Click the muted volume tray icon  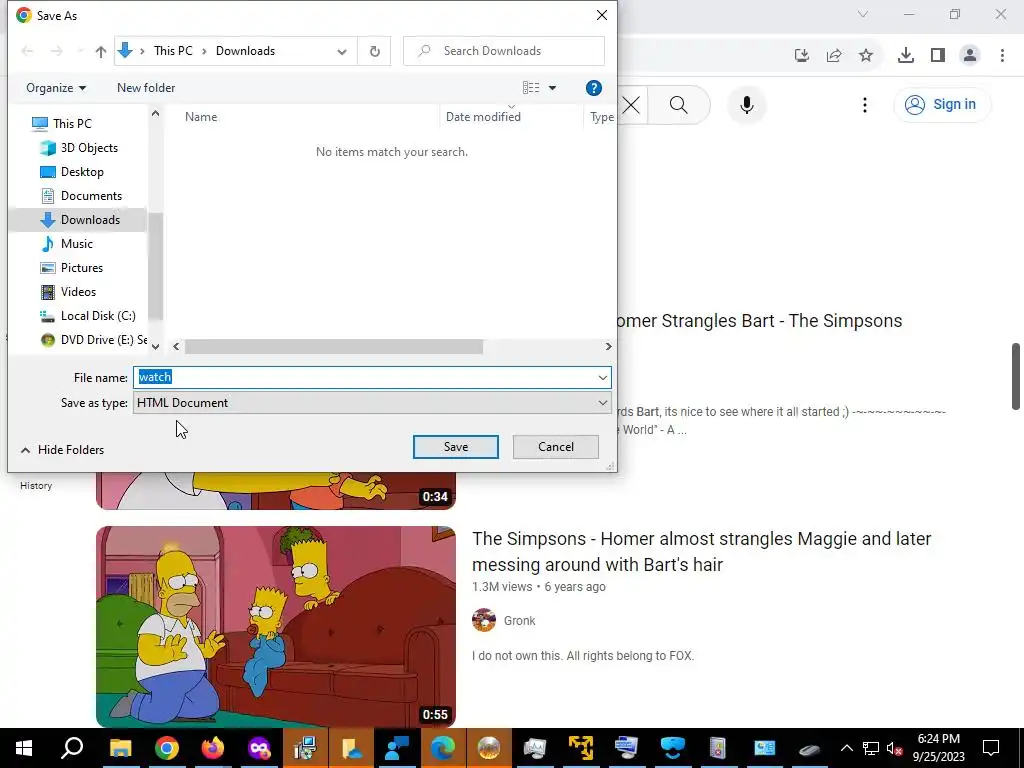895,748
